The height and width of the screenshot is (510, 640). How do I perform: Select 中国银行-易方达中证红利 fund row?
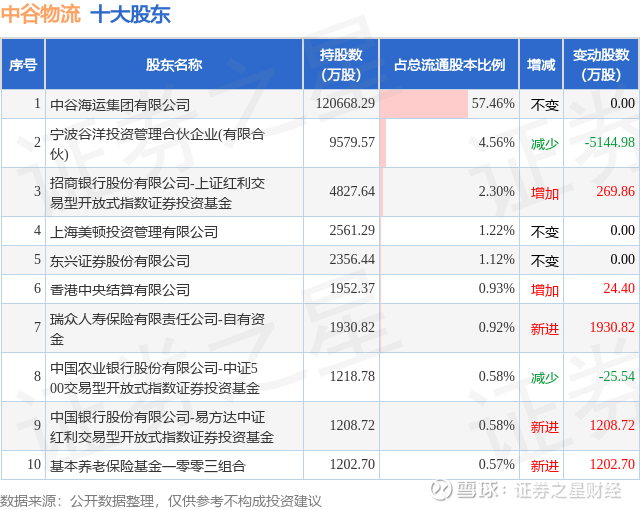coord(162,427)
